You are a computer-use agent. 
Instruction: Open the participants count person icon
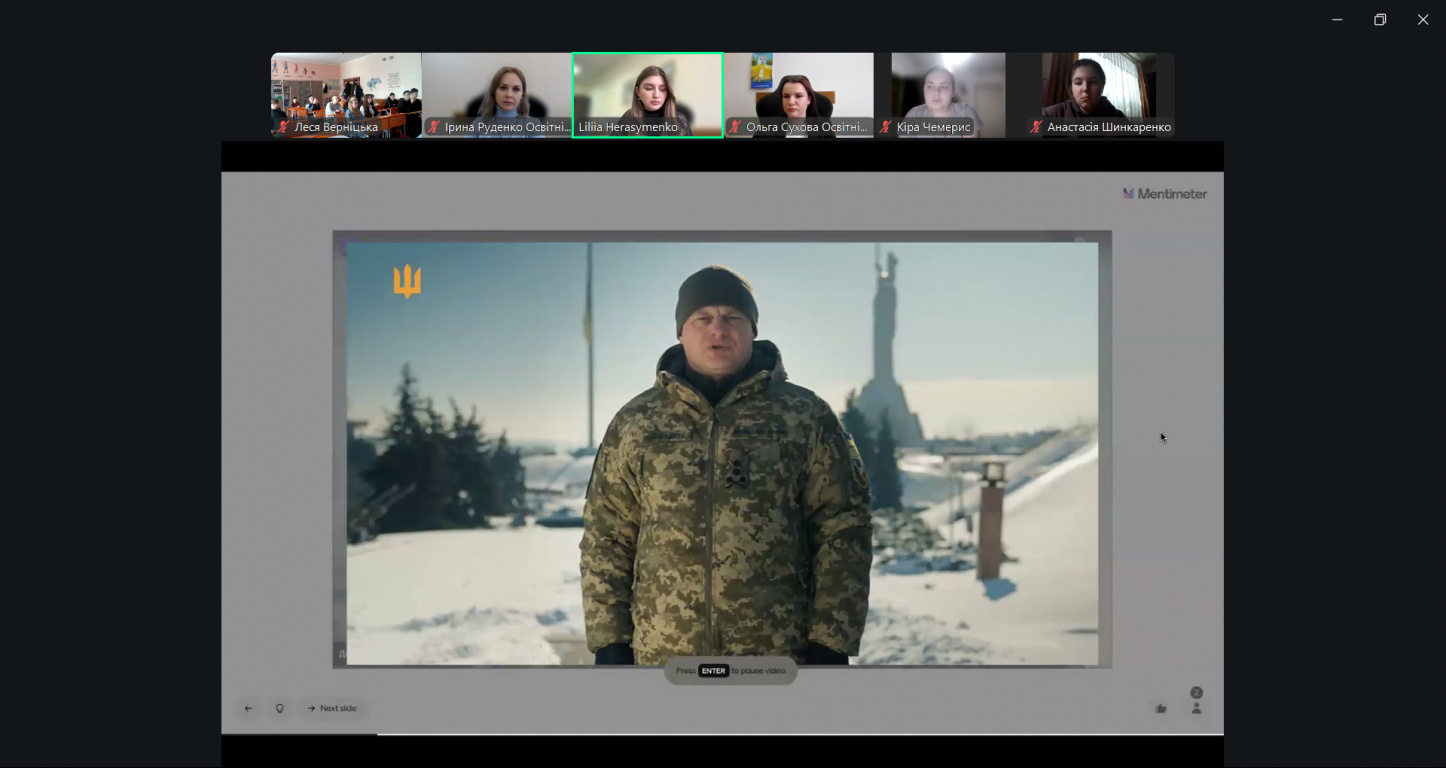pyautogui.click(x=1196, y=708)
